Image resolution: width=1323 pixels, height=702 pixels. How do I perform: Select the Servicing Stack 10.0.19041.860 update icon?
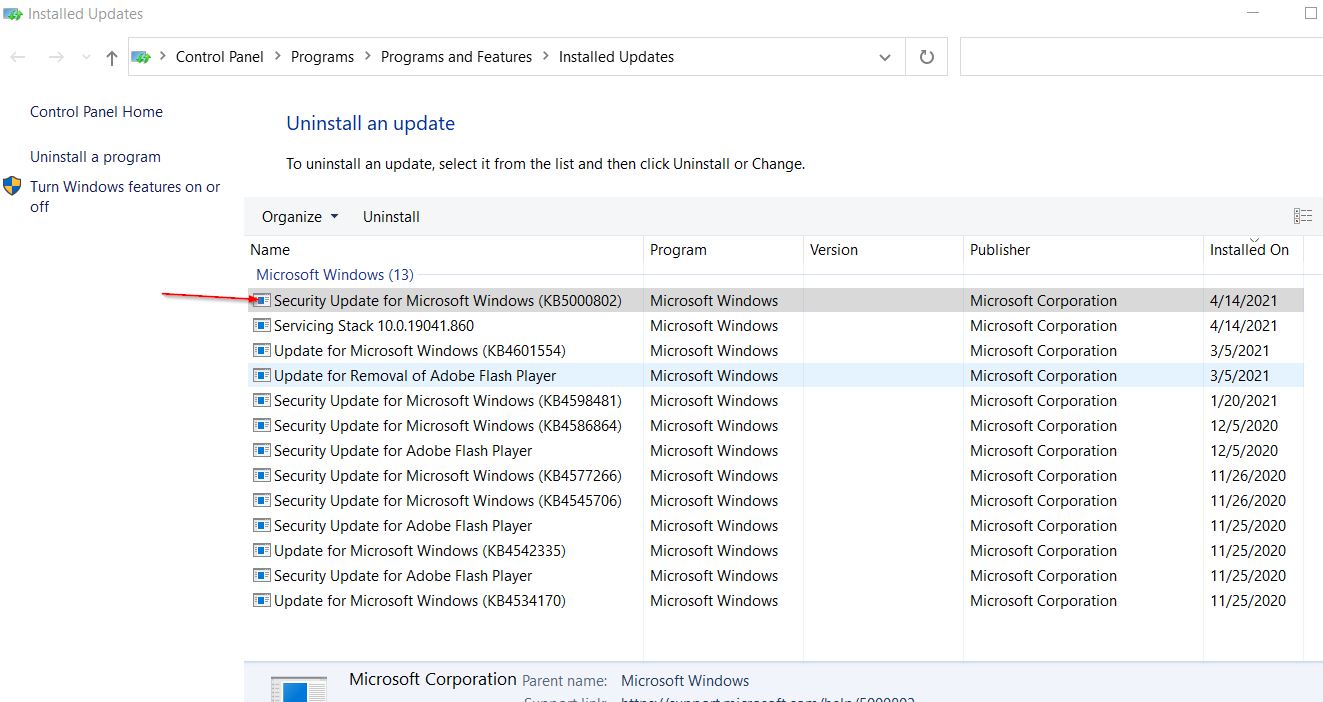[262, 325]
